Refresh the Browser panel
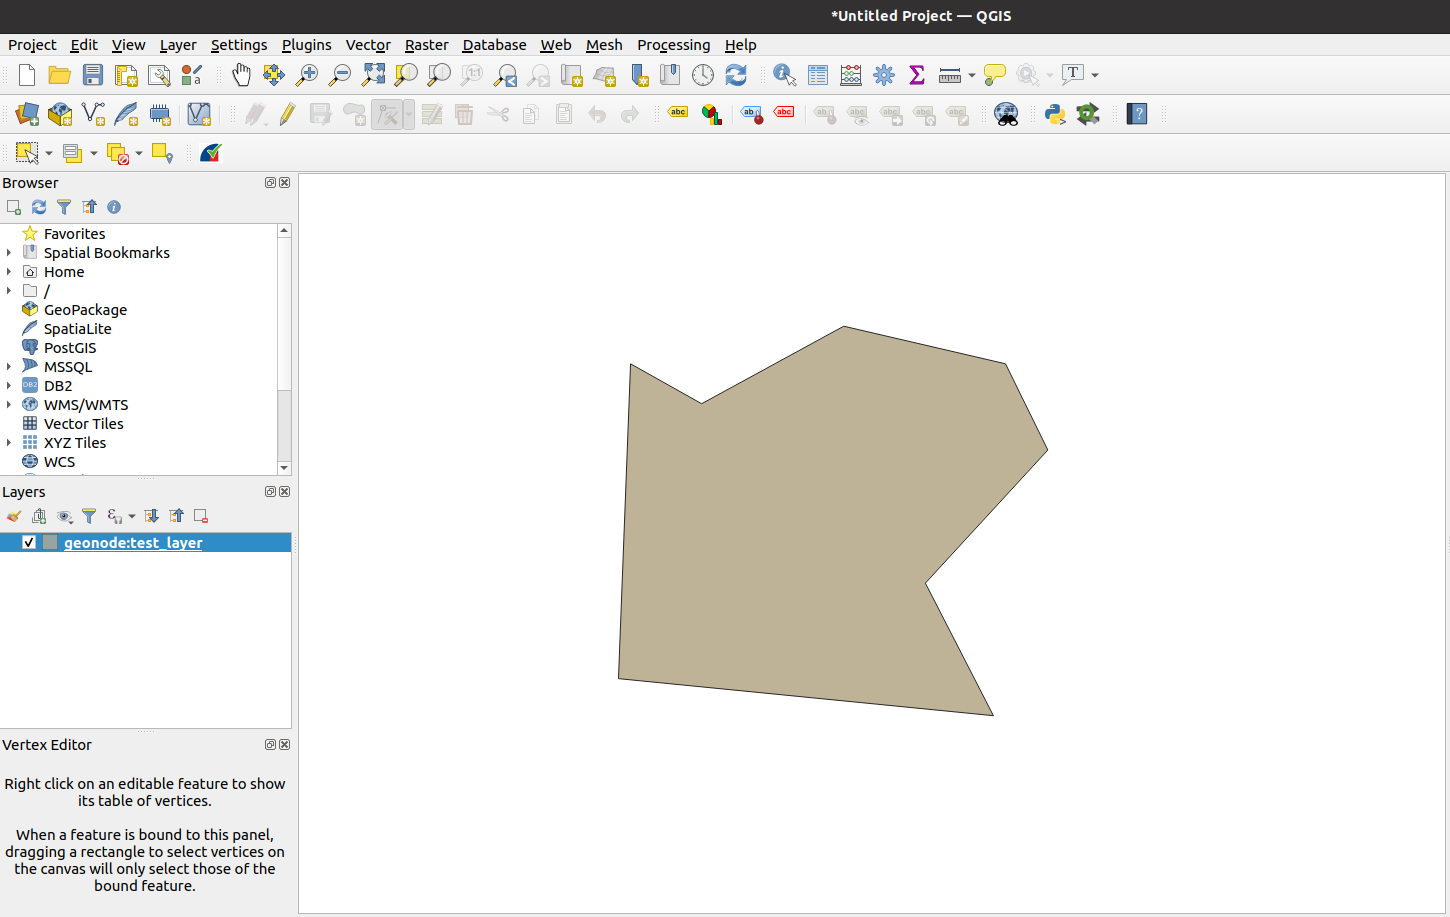Screen dimensions: 1450x917 click(39, 207)
